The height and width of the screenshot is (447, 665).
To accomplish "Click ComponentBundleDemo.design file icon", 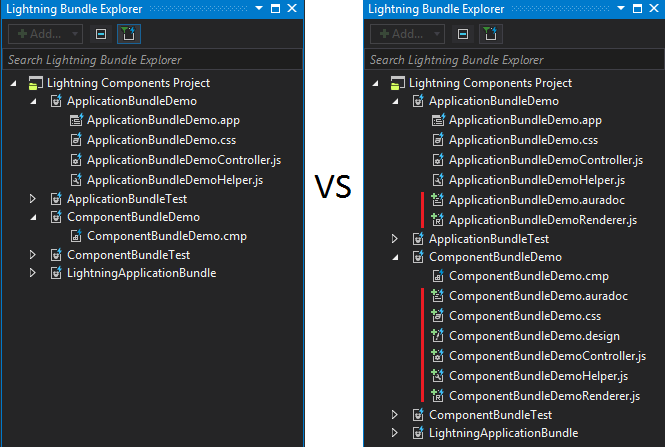I will [437, 336].
